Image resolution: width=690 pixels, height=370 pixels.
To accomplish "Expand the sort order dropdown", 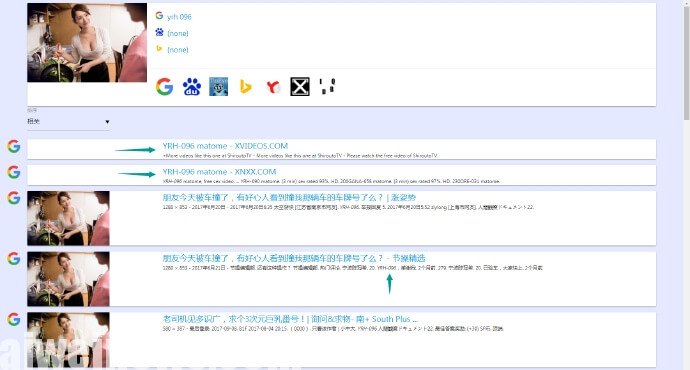I will [x=68, y=121].
